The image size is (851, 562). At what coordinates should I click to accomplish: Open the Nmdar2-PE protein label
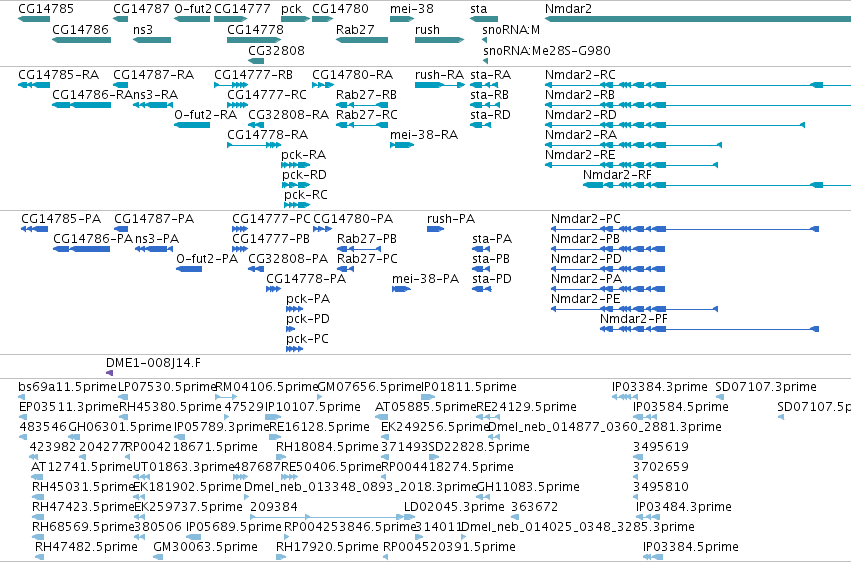585,299
